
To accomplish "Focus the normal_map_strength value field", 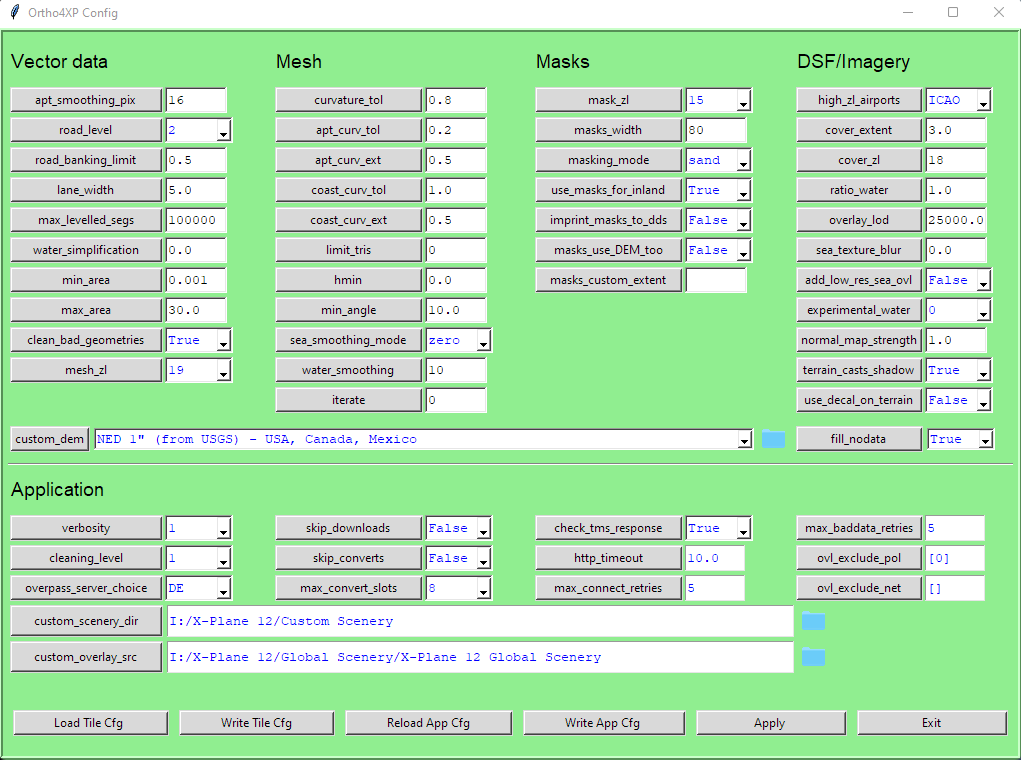I will pyautogui.click(x=956, y=341).
